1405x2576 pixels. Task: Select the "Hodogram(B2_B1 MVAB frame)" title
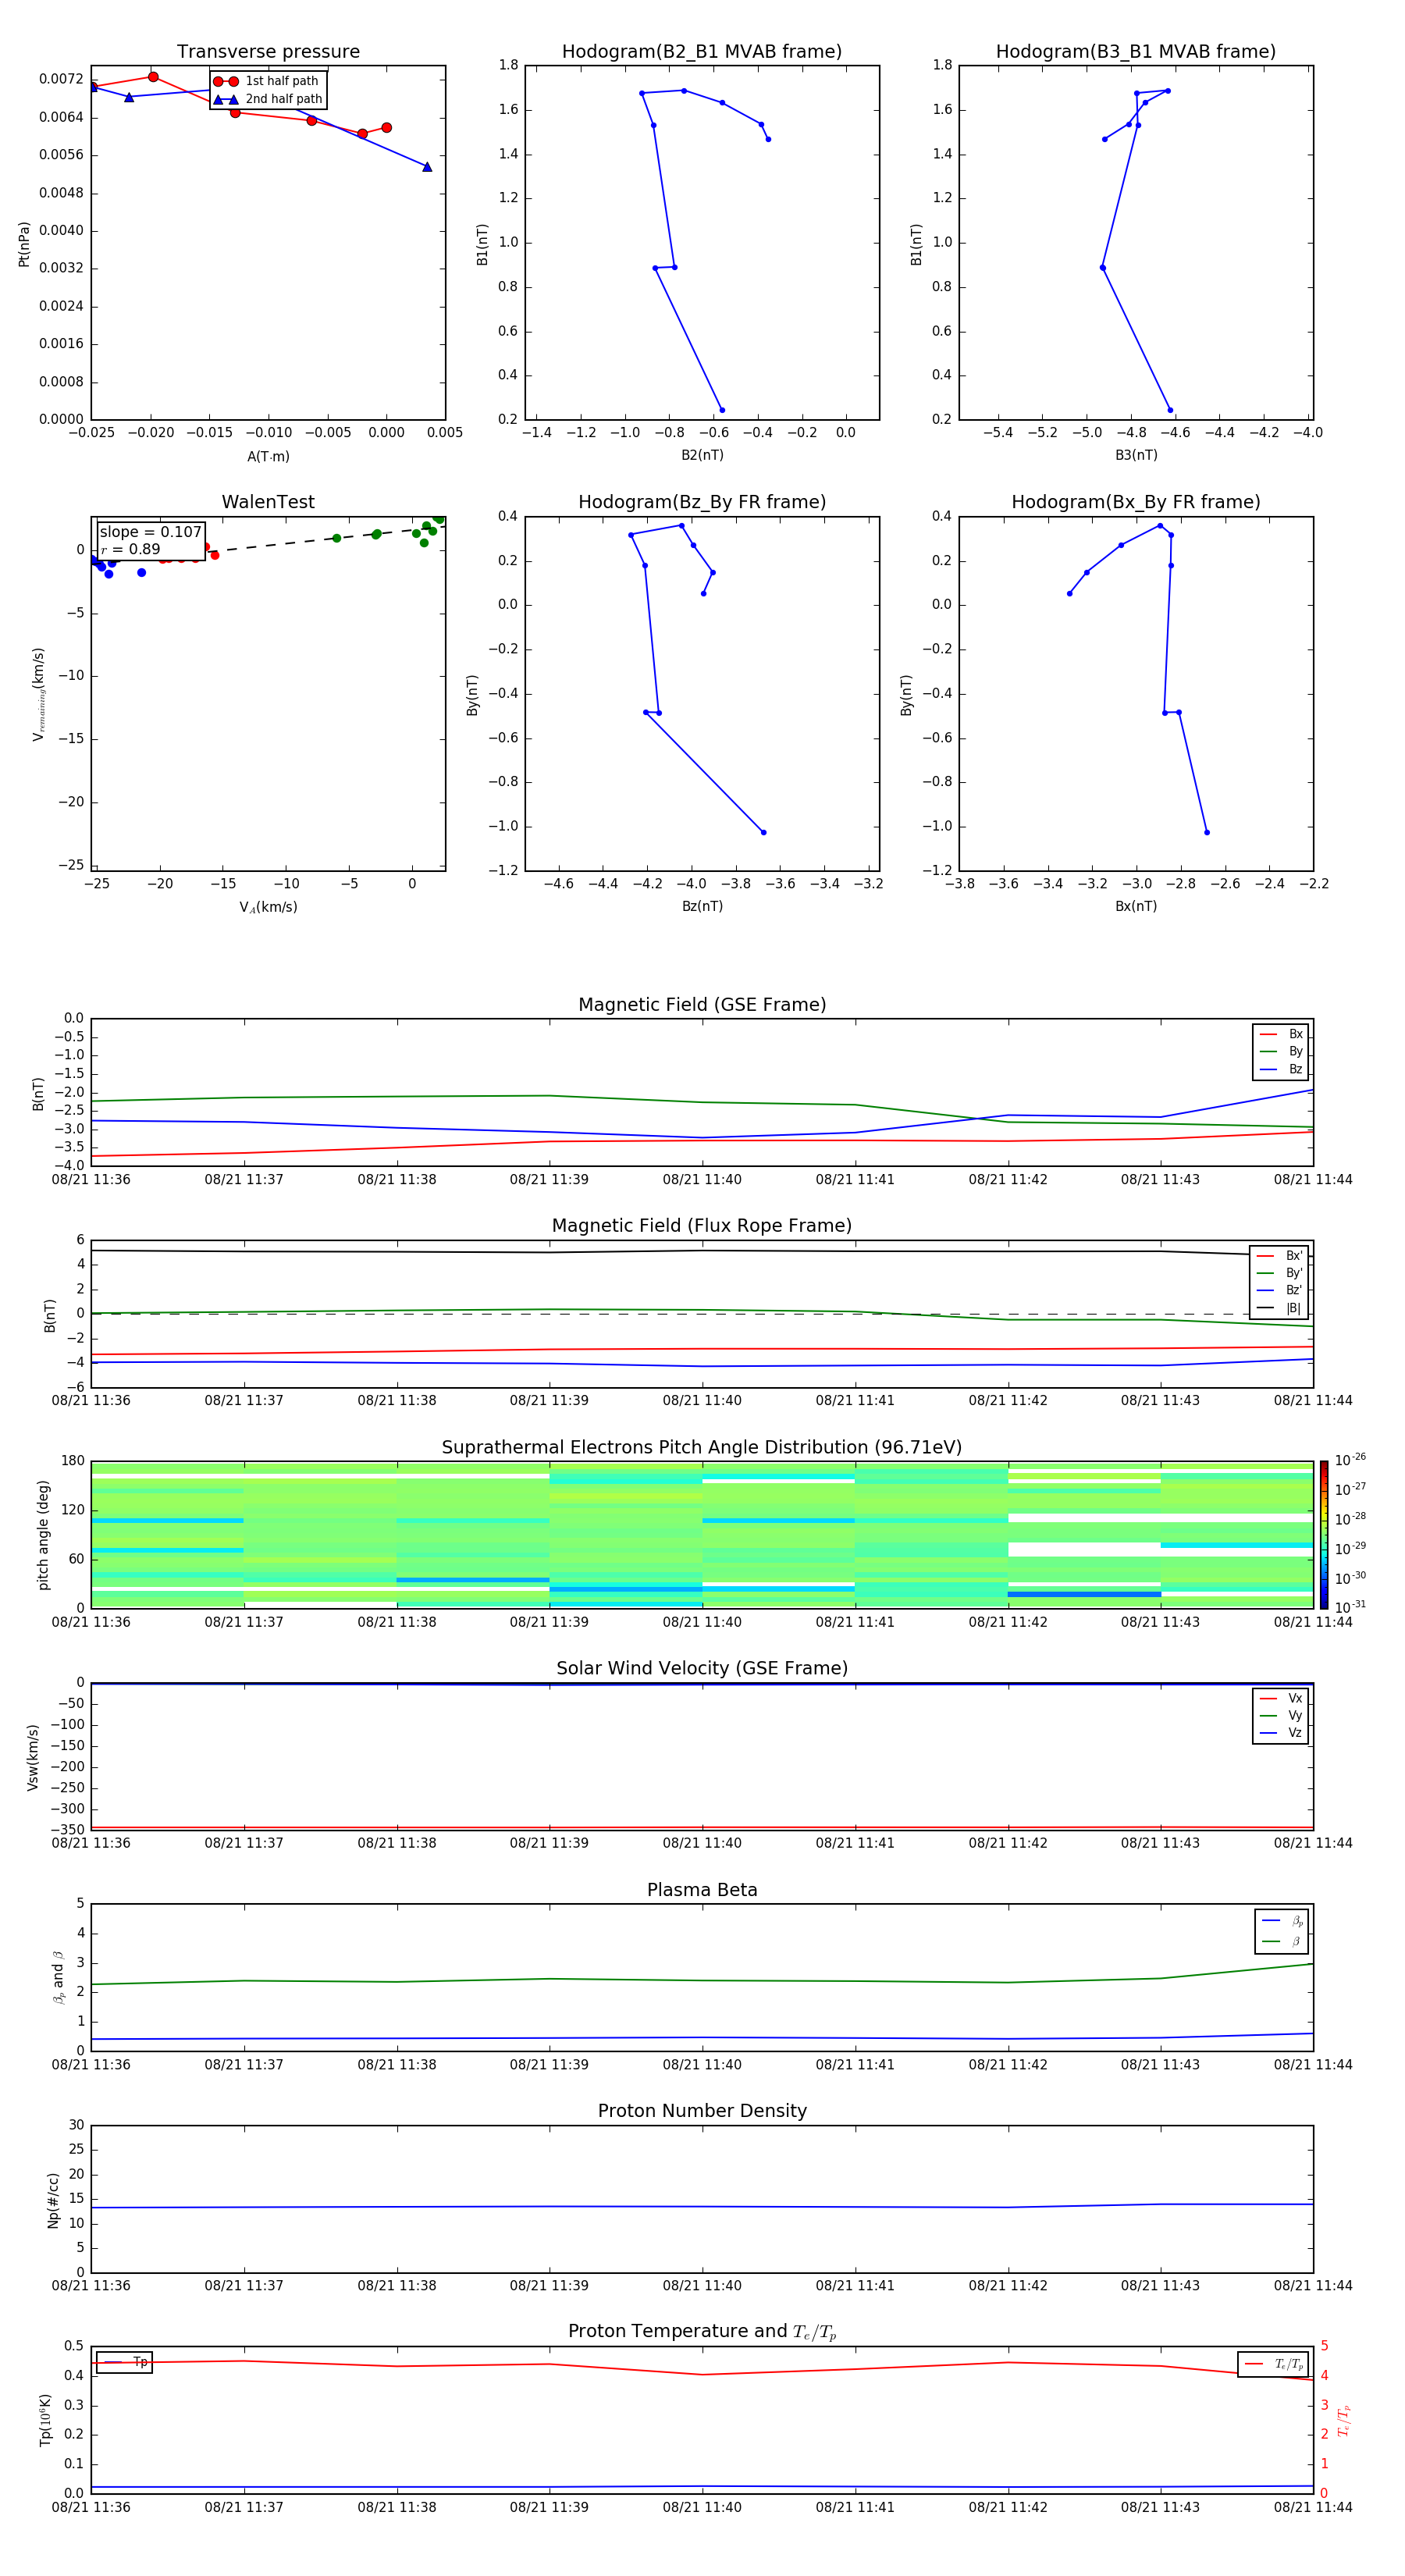702,52
